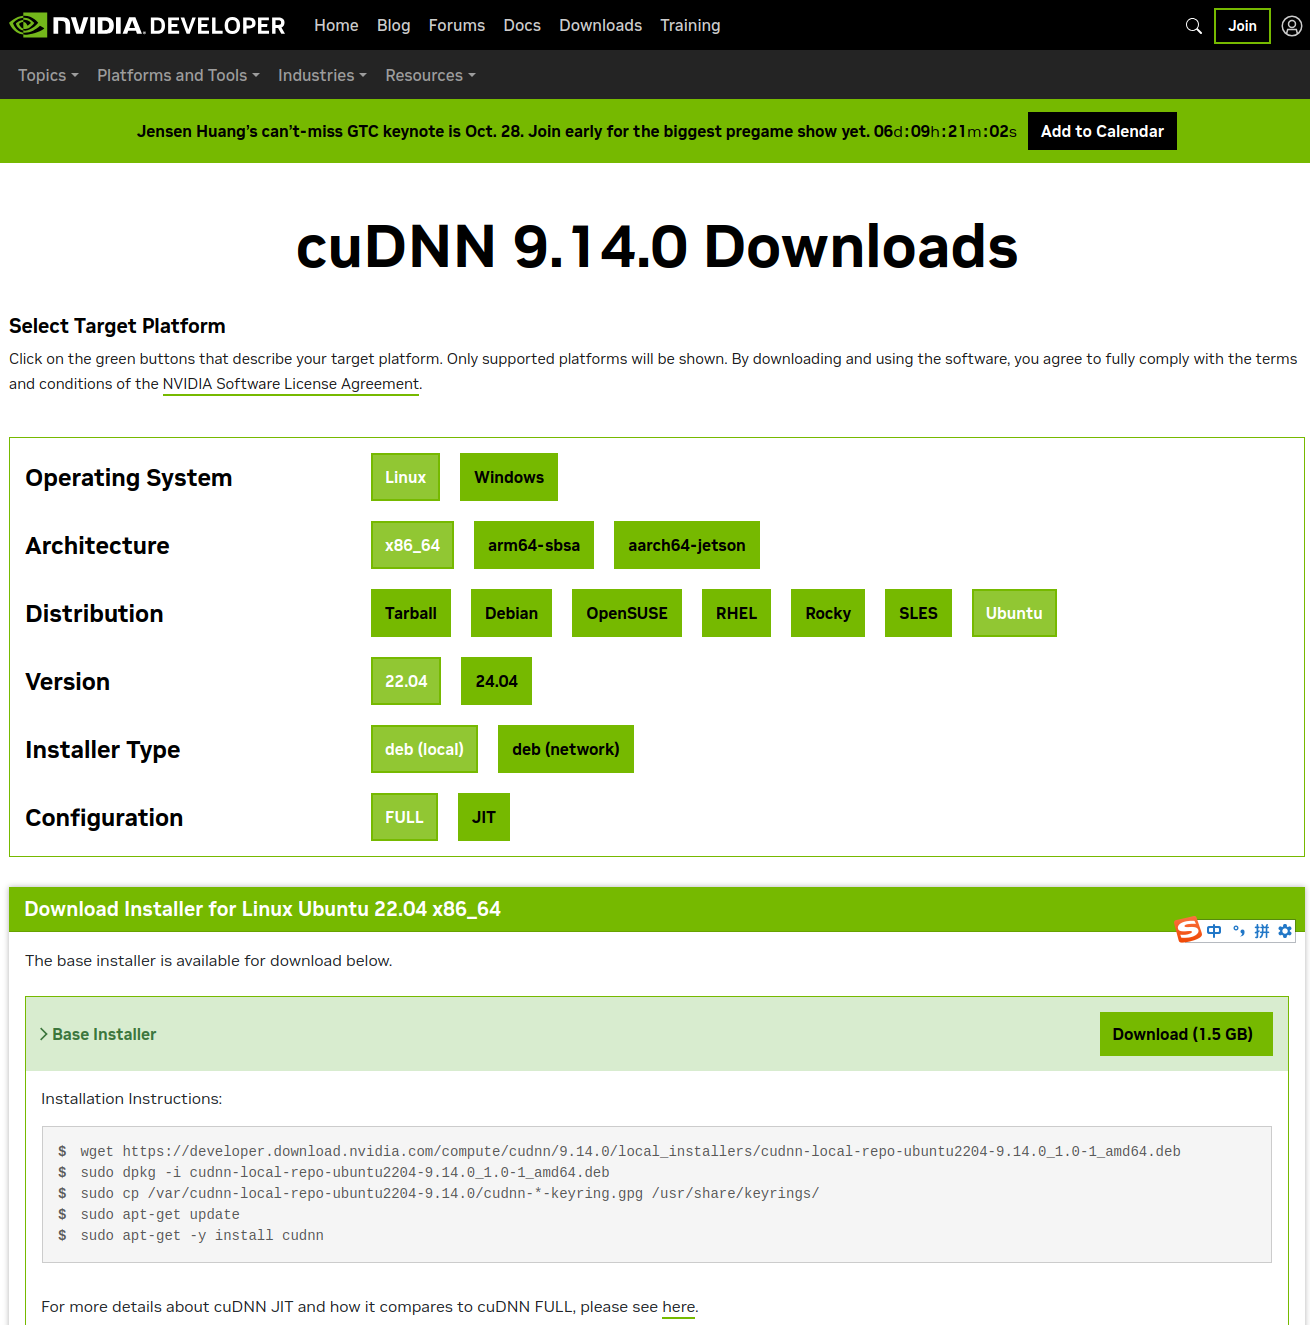
Task: Expand the Base Installer section
Action: coord(98,1034)
